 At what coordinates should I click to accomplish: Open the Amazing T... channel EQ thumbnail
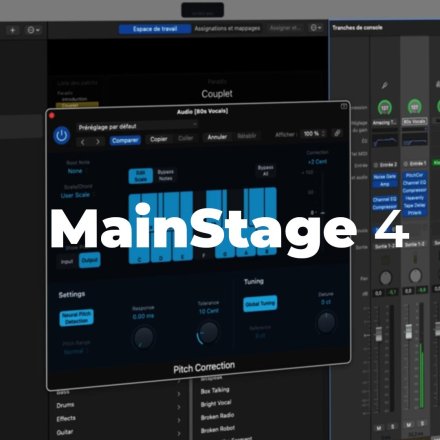coord(385,141)
